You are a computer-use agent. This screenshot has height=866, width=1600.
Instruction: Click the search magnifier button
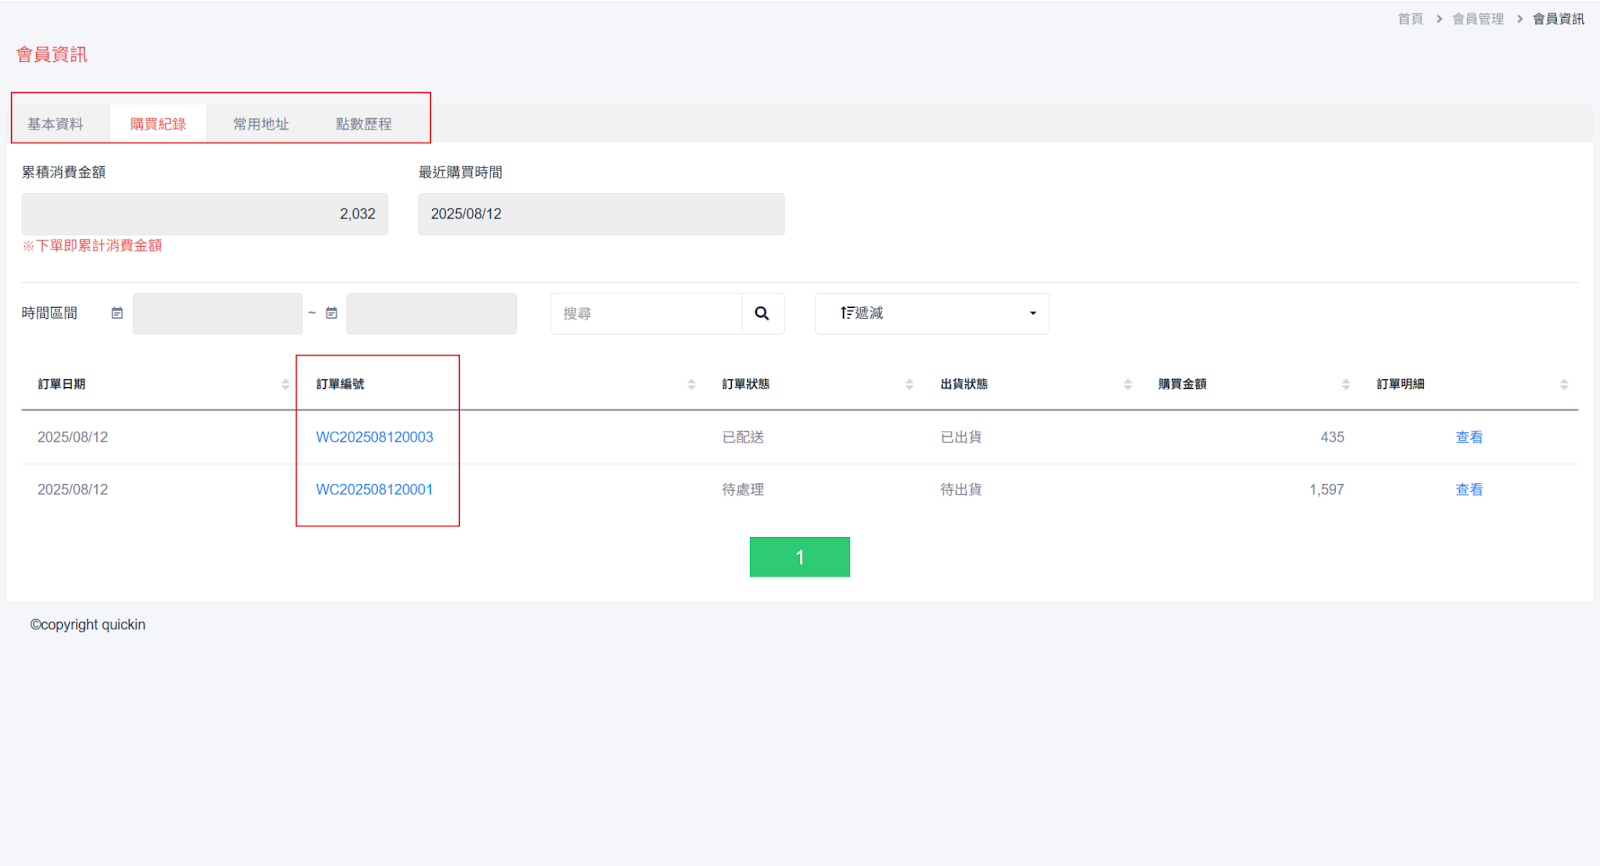click(x=762, y=313)
